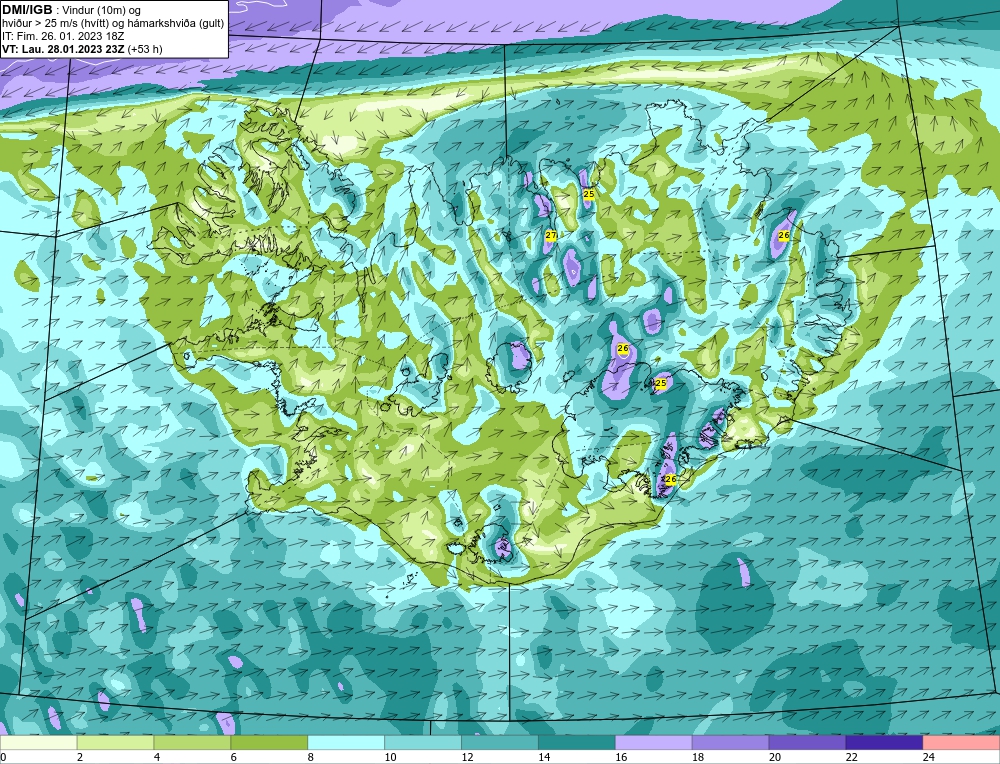Screen dimensions: 1000x764
Task: Click the yellow 25 gust label near the north coast
Action: [589, 193]
